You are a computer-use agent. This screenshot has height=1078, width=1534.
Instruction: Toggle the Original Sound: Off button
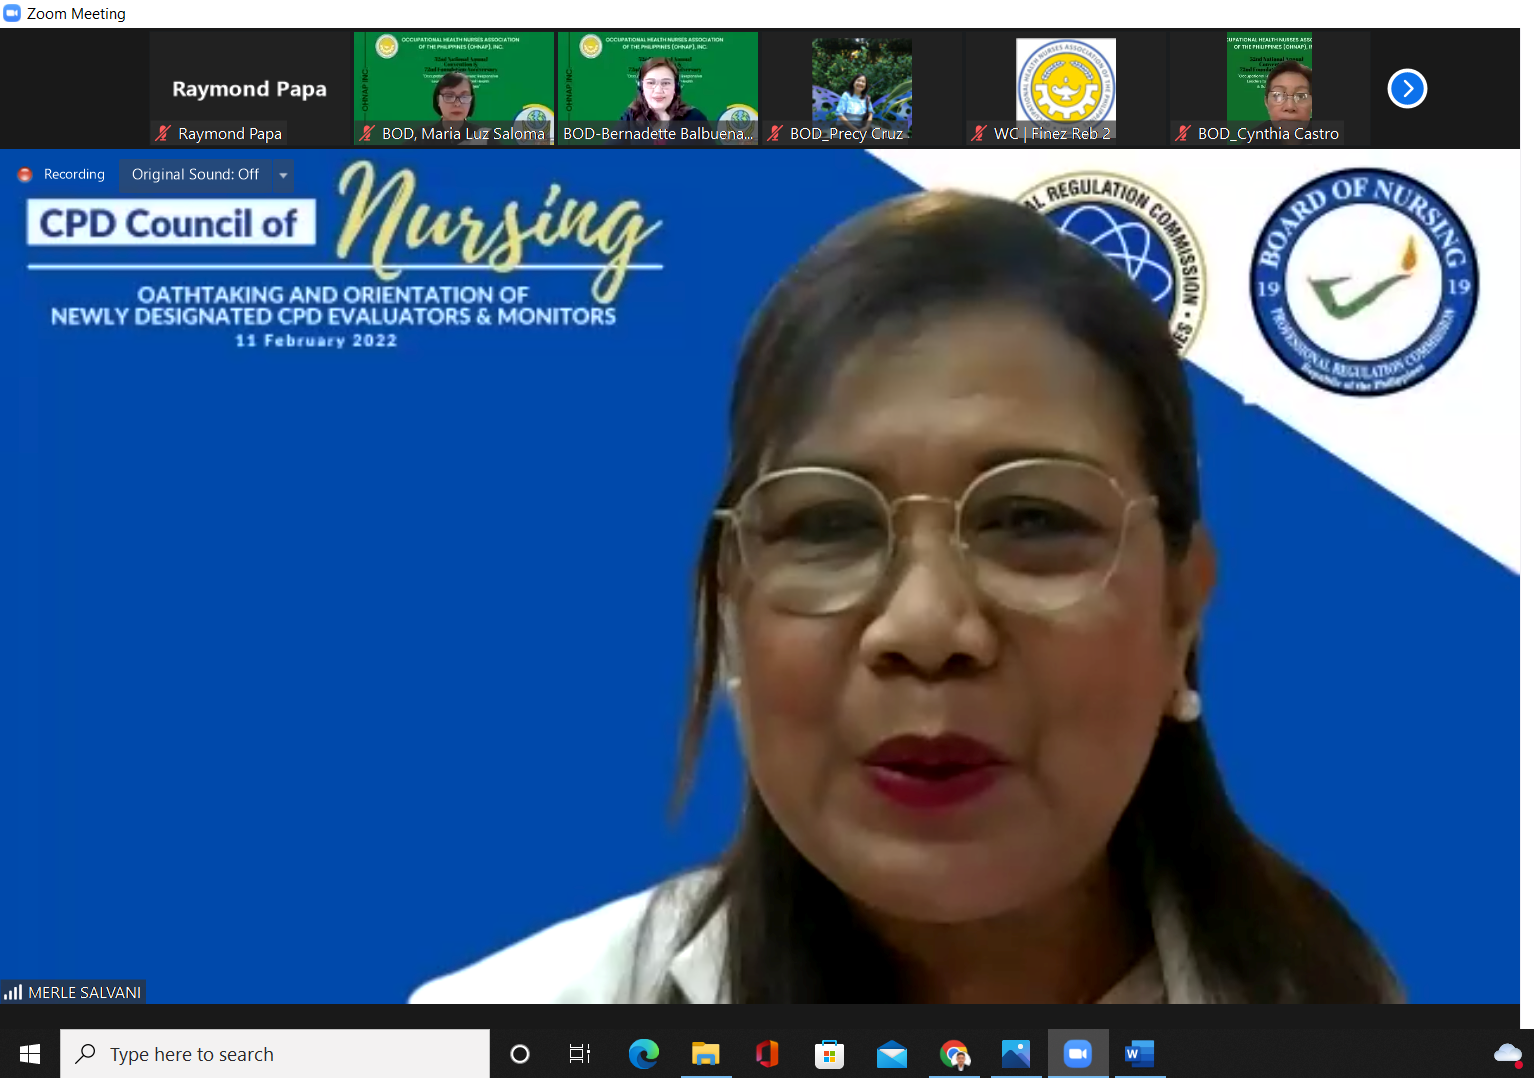pyautogui.click(x=196, y=174)
